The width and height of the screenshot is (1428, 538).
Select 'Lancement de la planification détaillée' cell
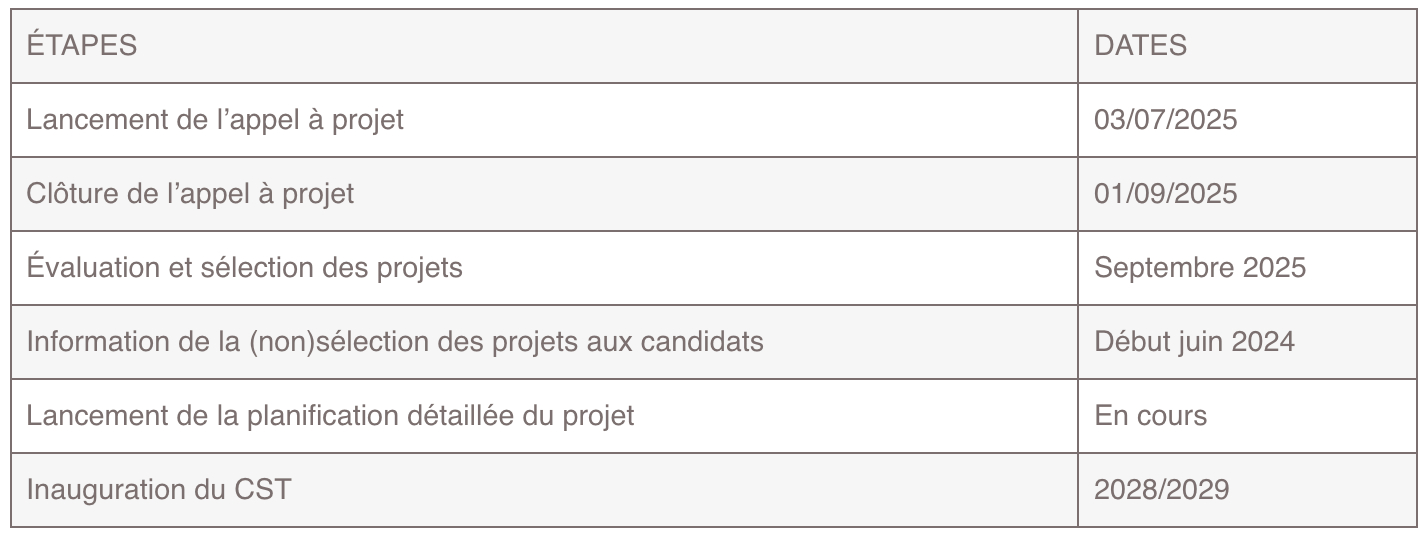pyautogui.click(x=330, y=416)
